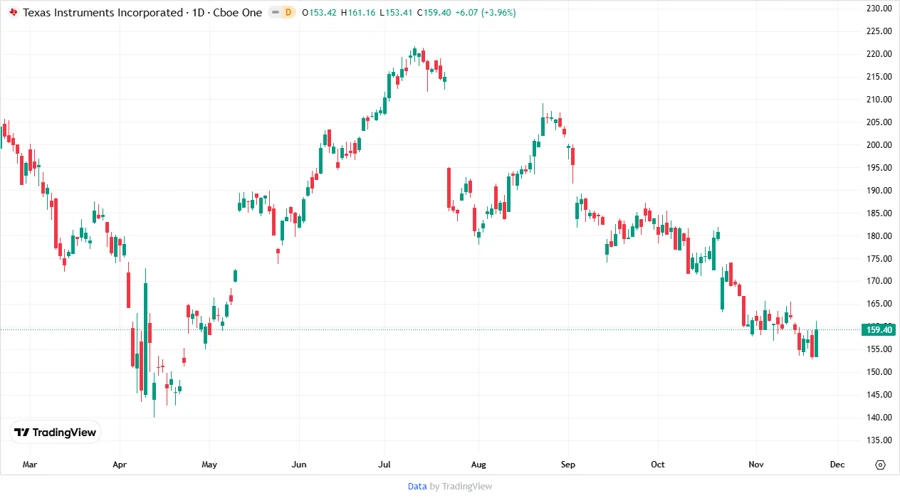Open the Data link by TradingView

[x=417, y=486]
